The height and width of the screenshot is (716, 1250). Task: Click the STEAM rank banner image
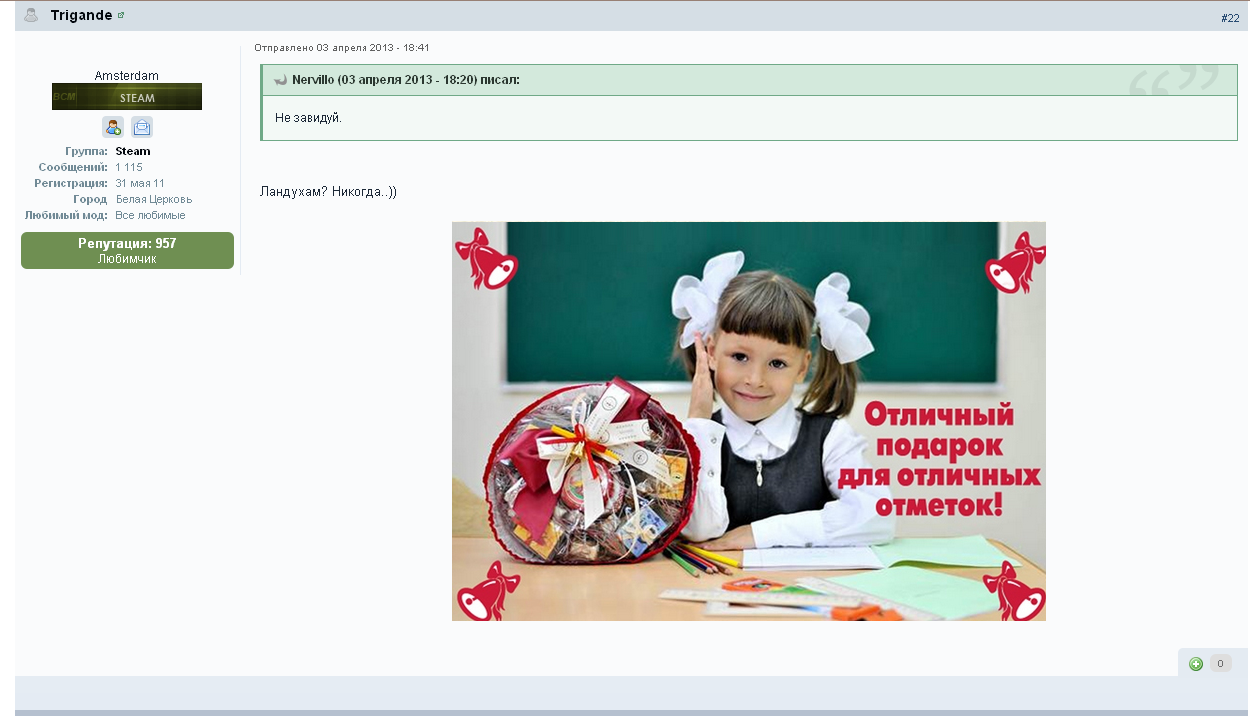(x=127, y=97)
